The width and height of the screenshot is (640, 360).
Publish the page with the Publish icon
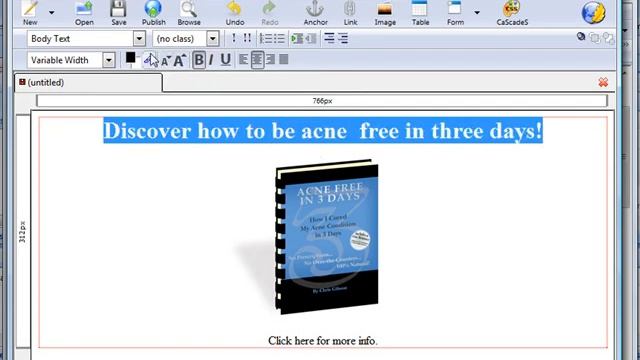(153, 13)
